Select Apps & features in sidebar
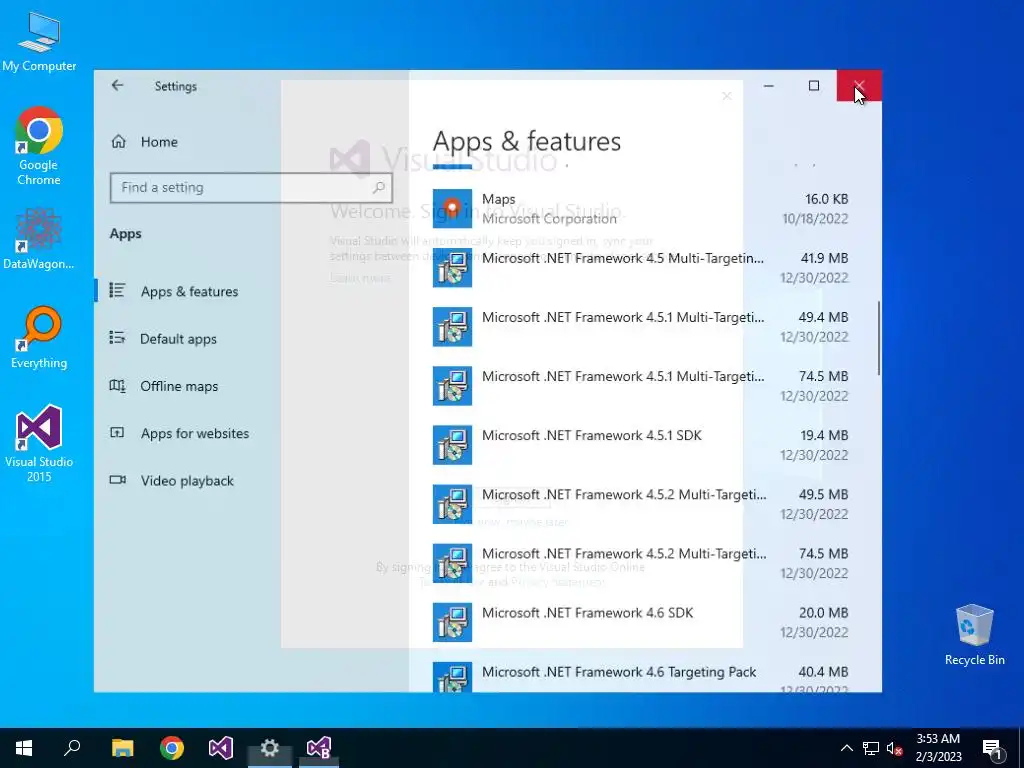 pyautogui.click(x=189, y=291)
